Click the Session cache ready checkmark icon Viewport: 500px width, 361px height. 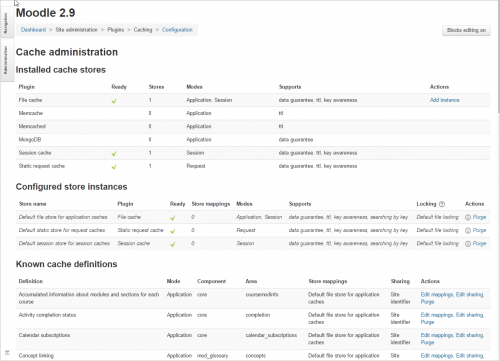pyautogui.click(x=114, y=154)
